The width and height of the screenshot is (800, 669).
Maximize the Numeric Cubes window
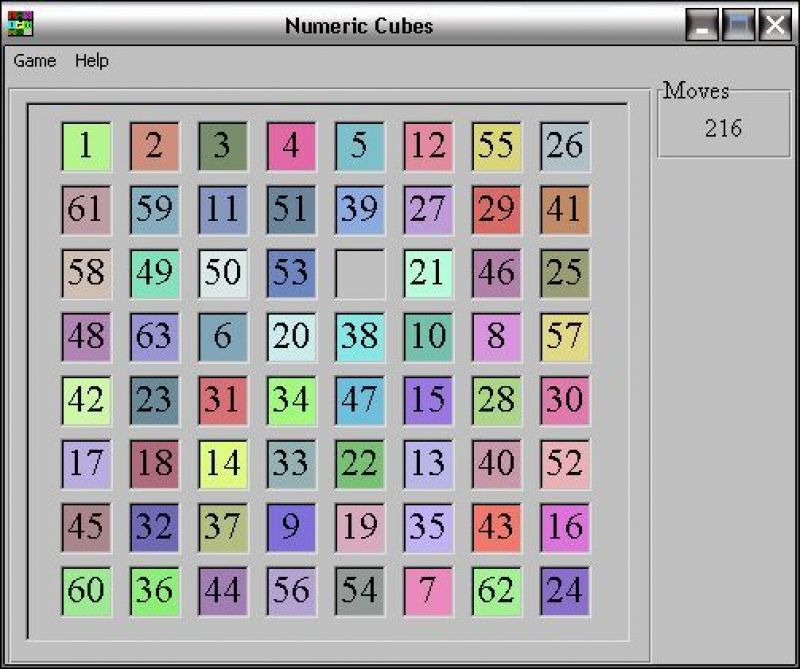[739, 24]
